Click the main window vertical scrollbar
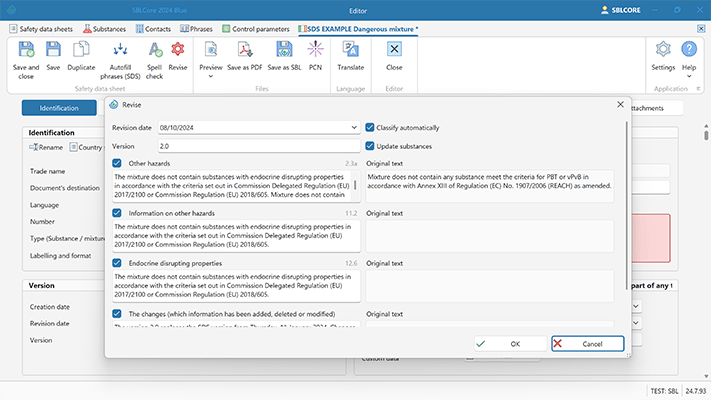 click(x=706, y=135)
